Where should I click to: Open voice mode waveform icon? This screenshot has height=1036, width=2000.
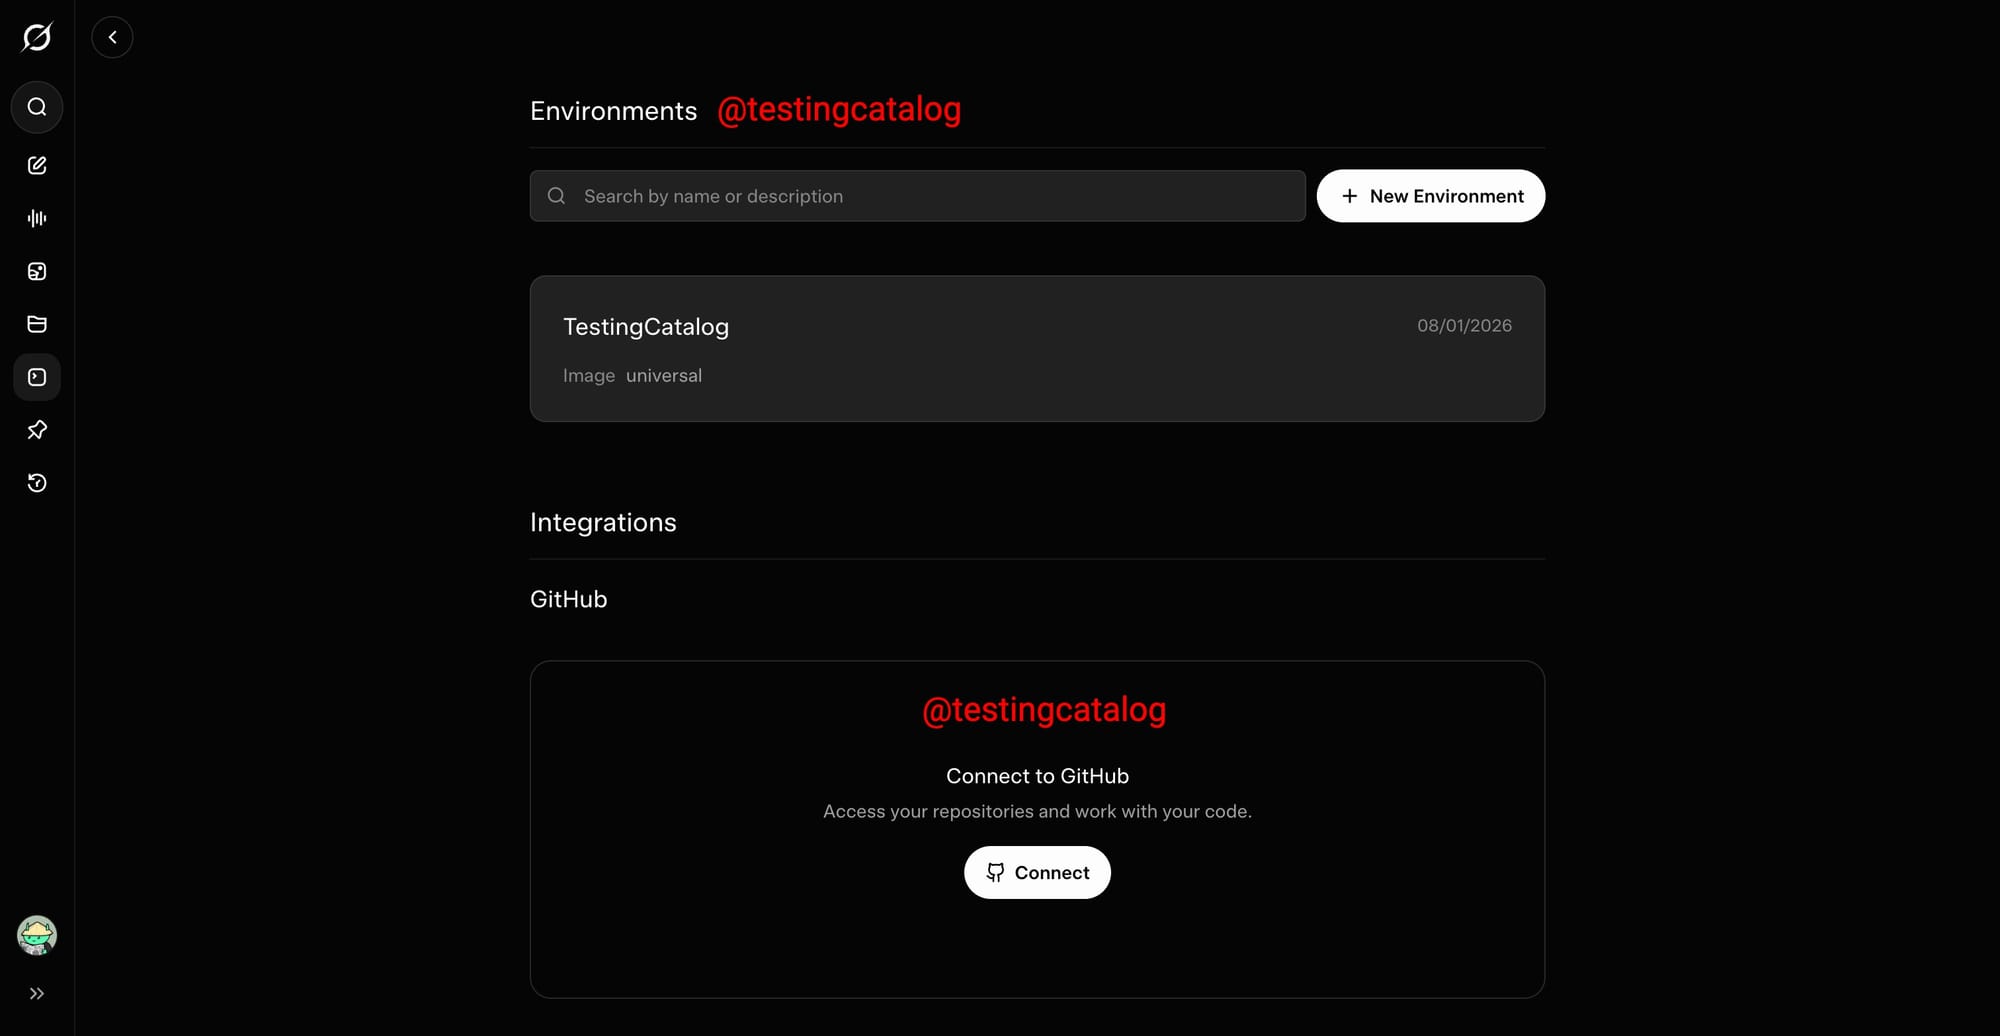tap(37, 218)
